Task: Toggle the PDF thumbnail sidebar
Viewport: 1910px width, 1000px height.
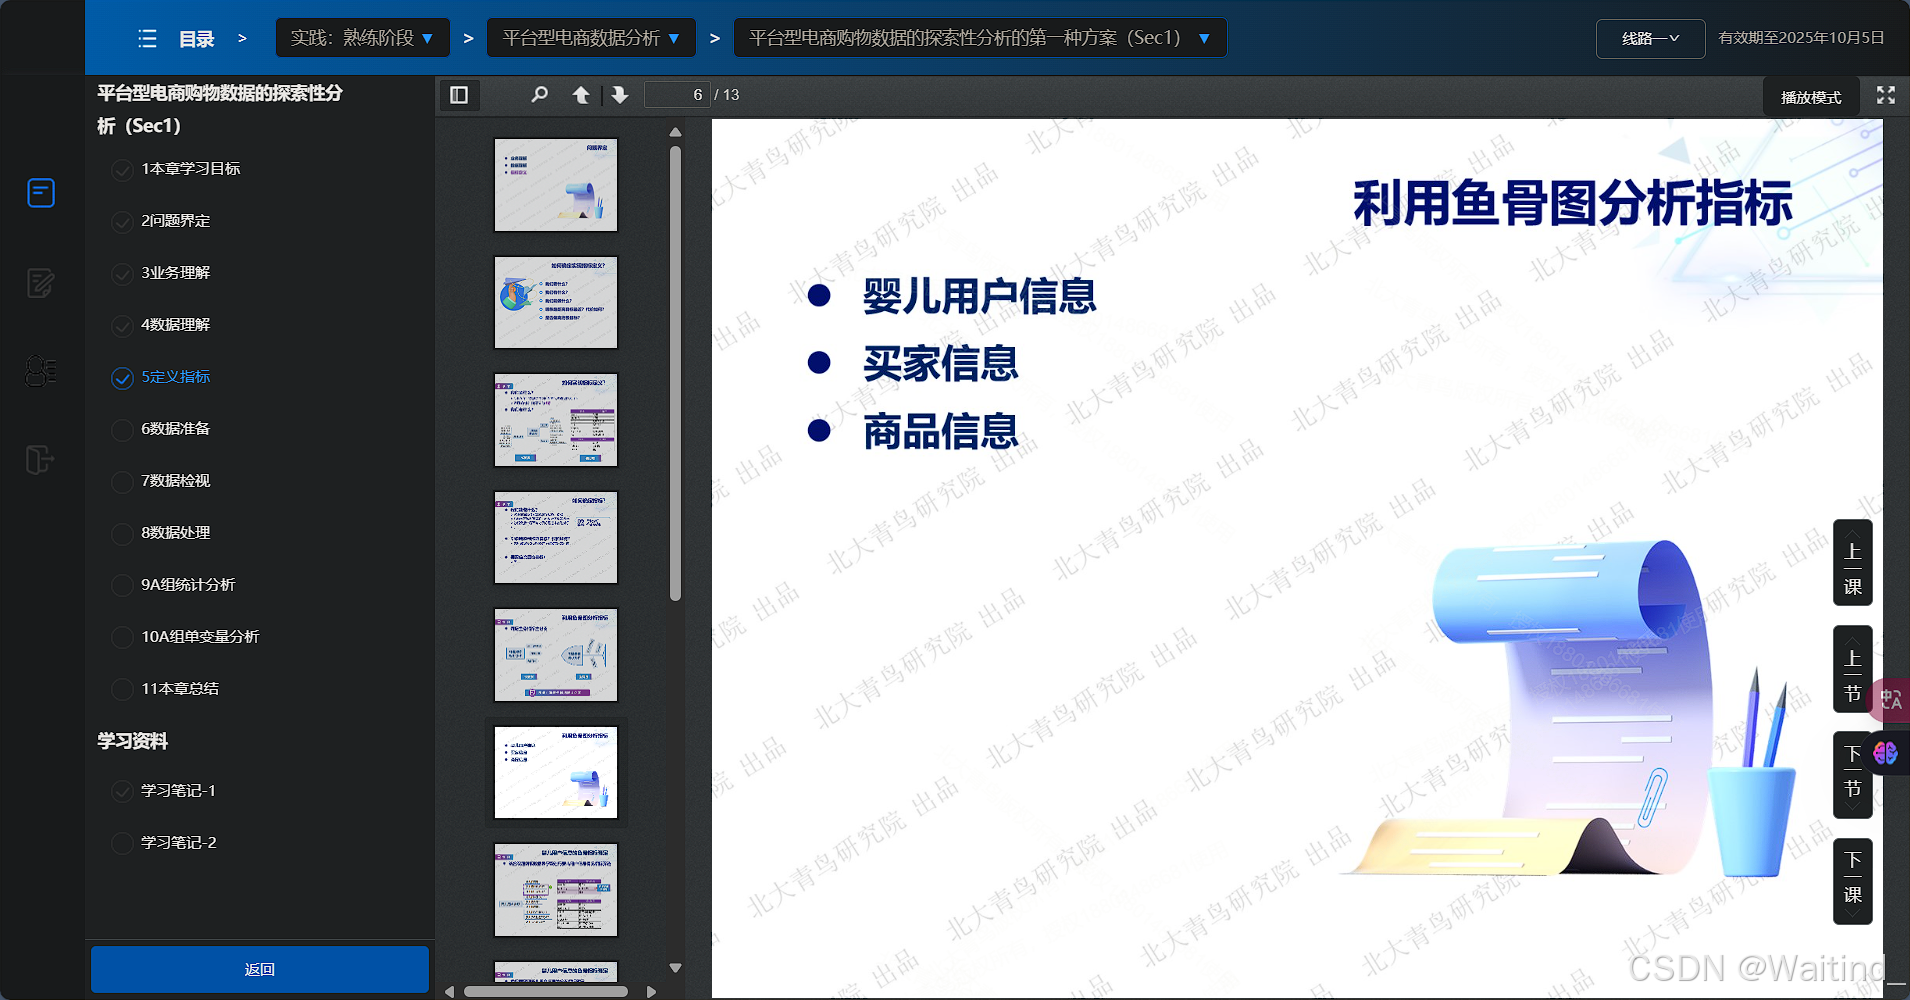Action: pyautogui.click(x=459, y=95)
